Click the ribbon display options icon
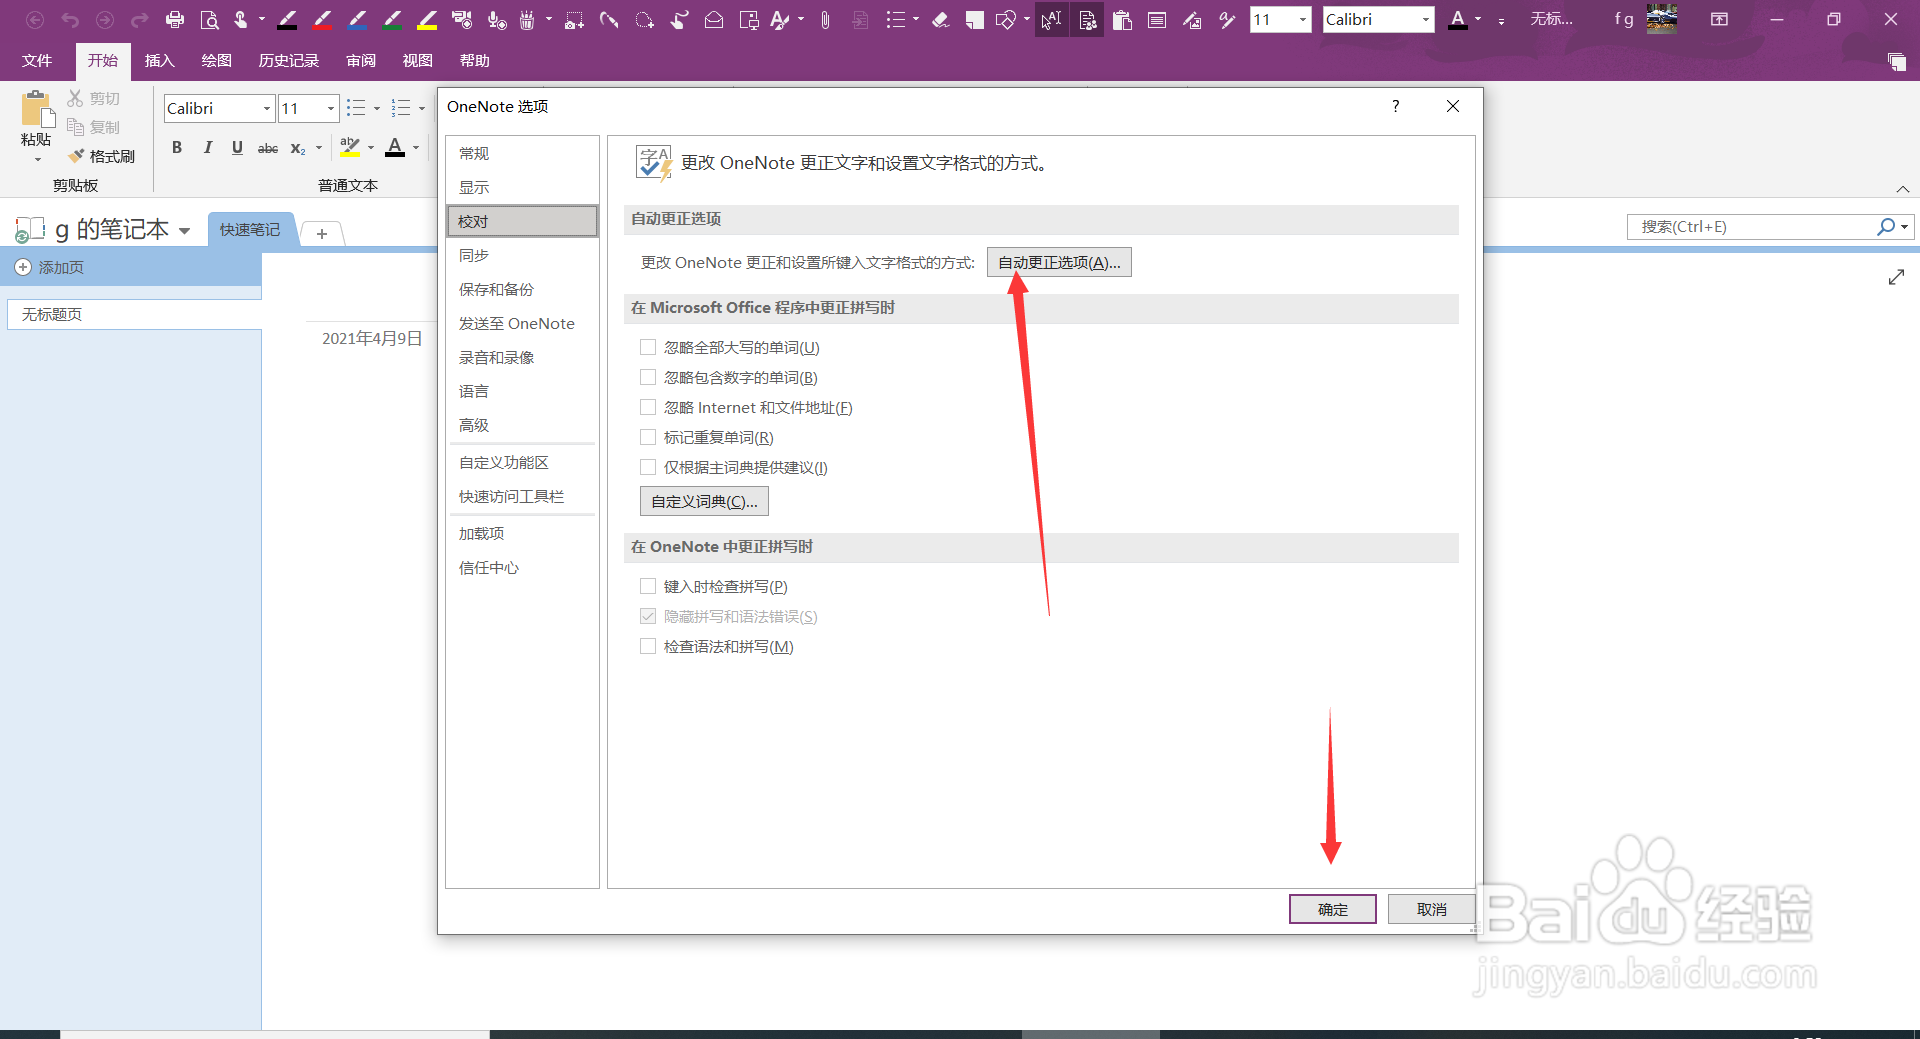The height and width of the screenshot is (1039, 1920). tap(1719, 19)
